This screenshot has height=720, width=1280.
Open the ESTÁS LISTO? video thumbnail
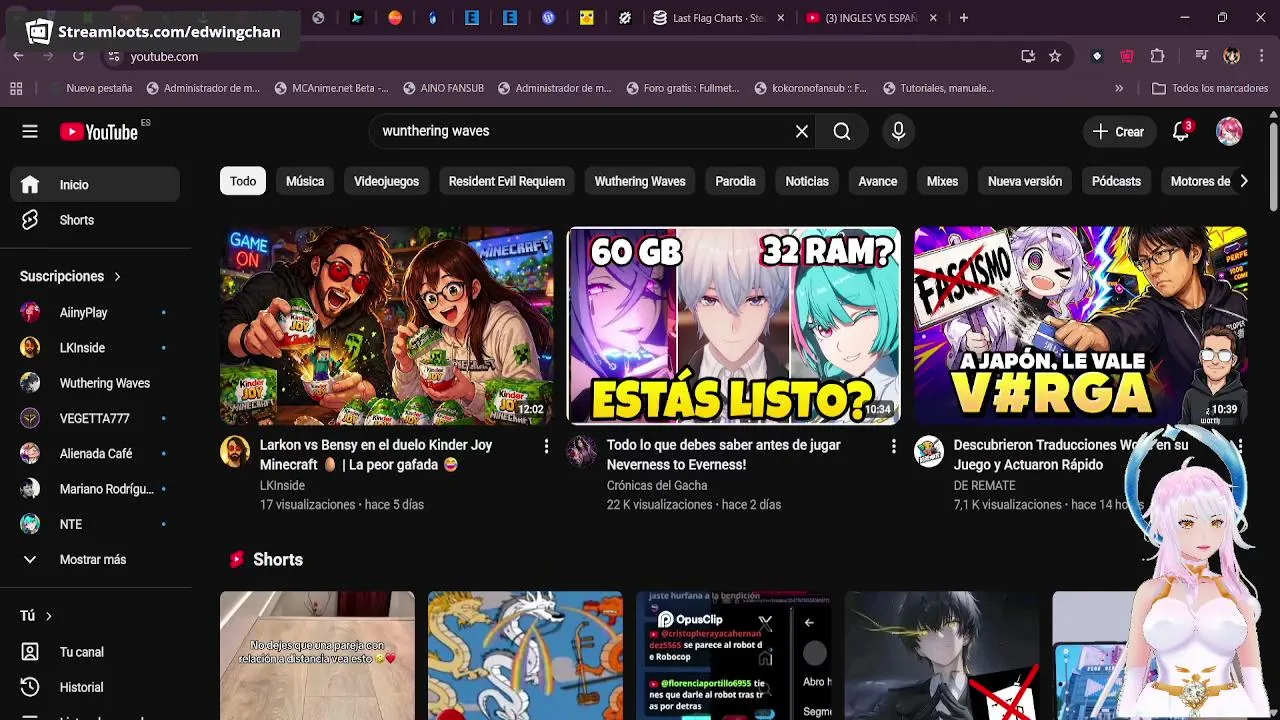point(734,326)
